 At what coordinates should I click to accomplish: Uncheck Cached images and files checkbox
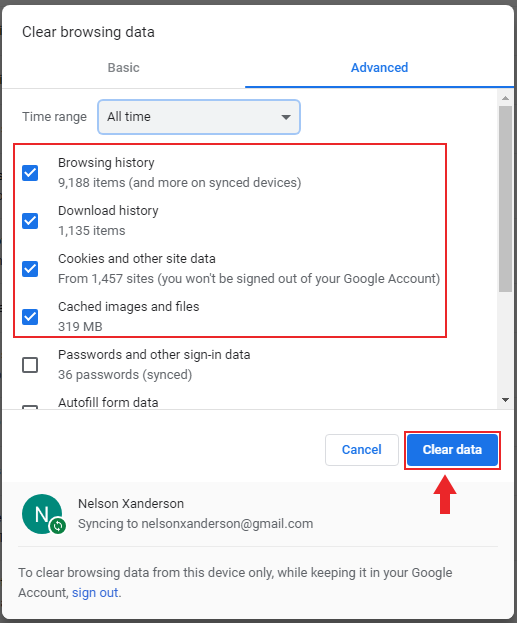30,317
